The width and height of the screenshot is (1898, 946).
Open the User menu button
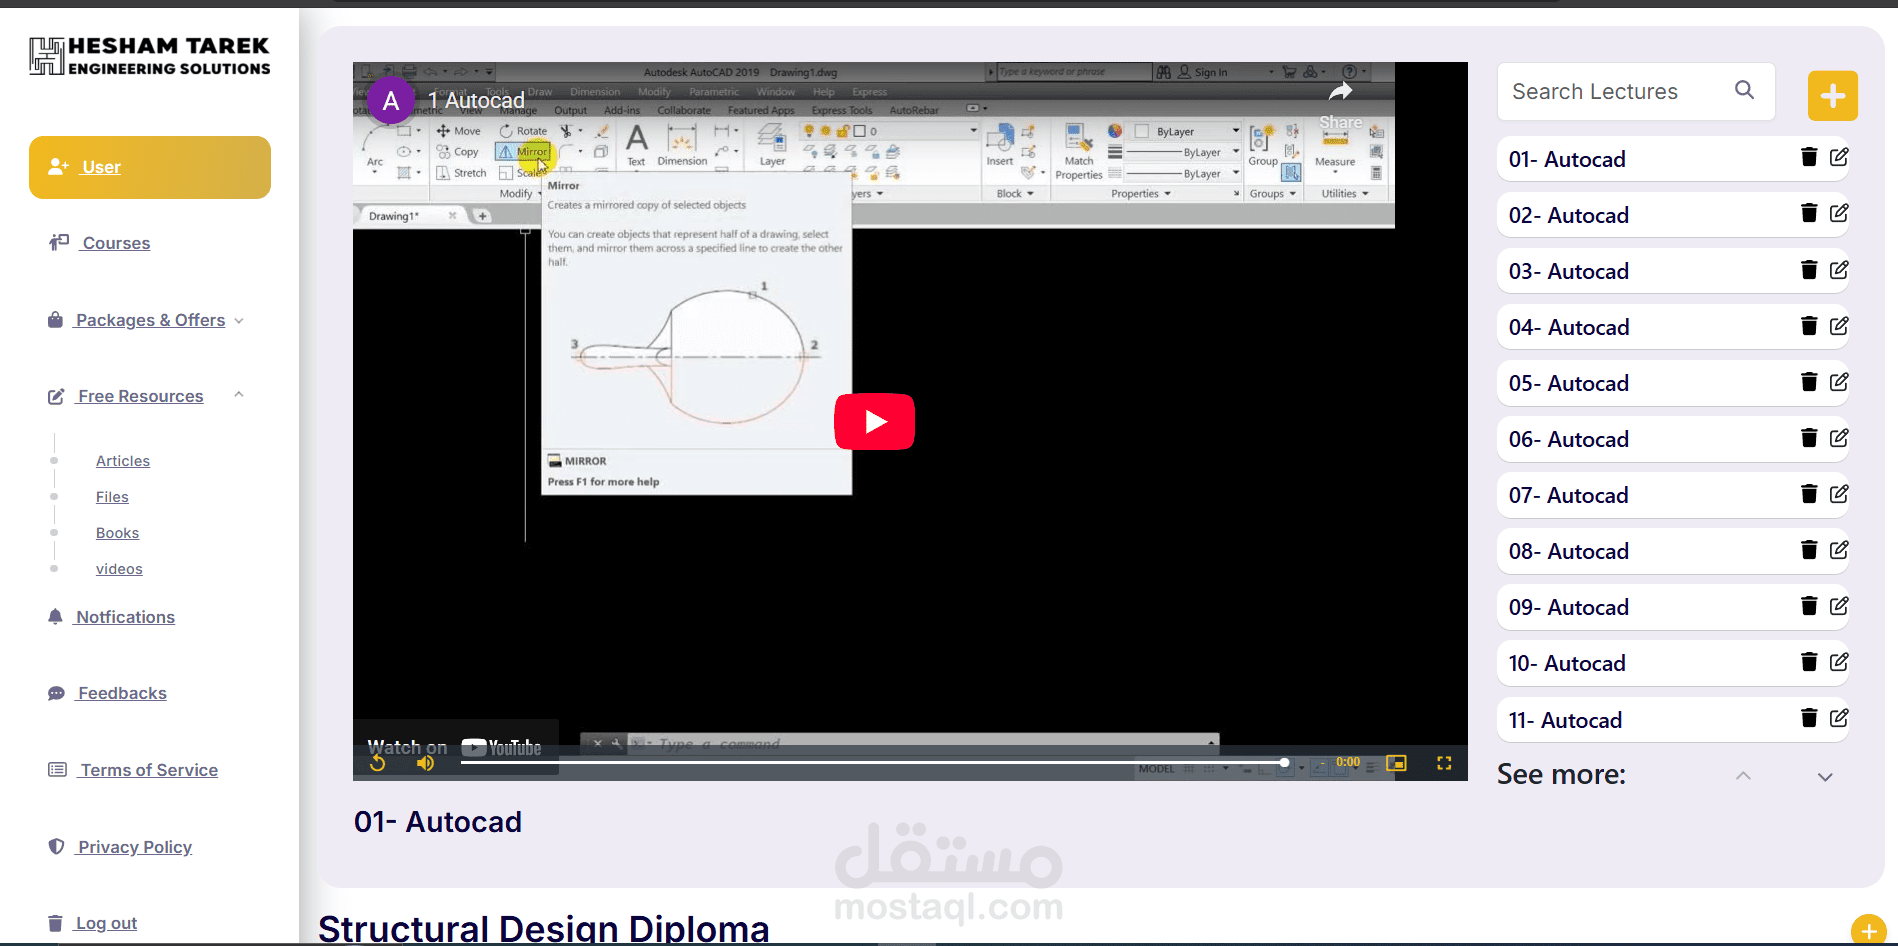pos(150,167)
